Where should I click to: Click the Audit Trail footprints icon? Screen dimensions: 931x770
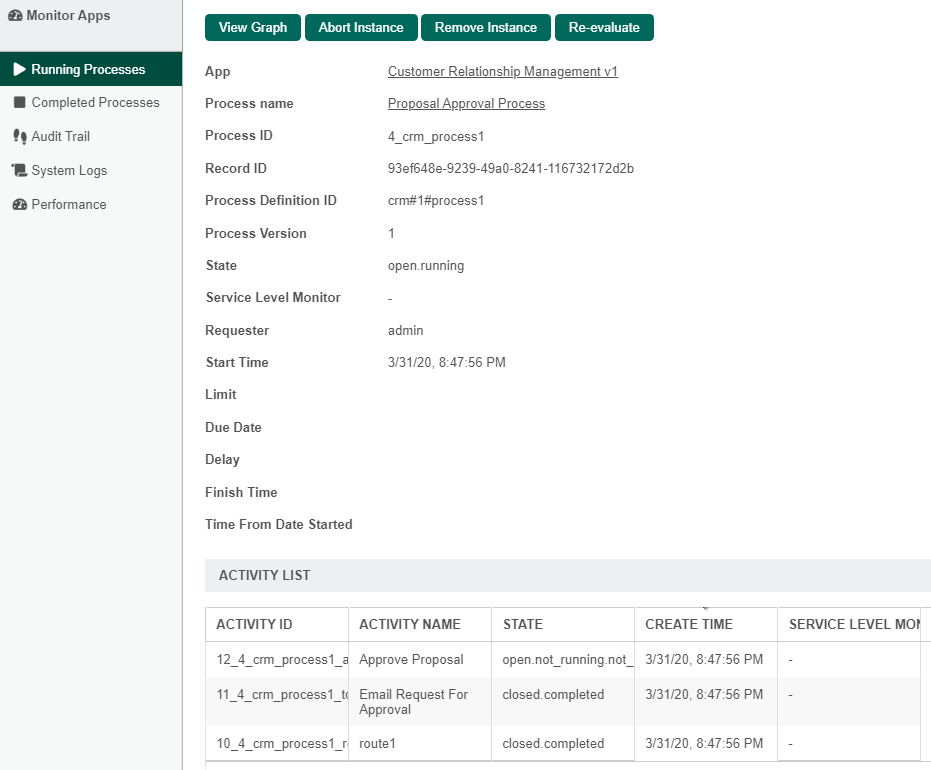point(19,137)
